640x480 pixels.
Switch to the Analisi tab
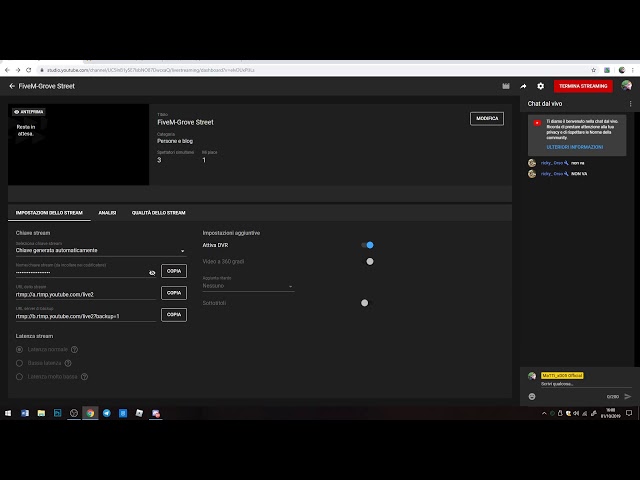pyautogui.click(x=107, y=213)
